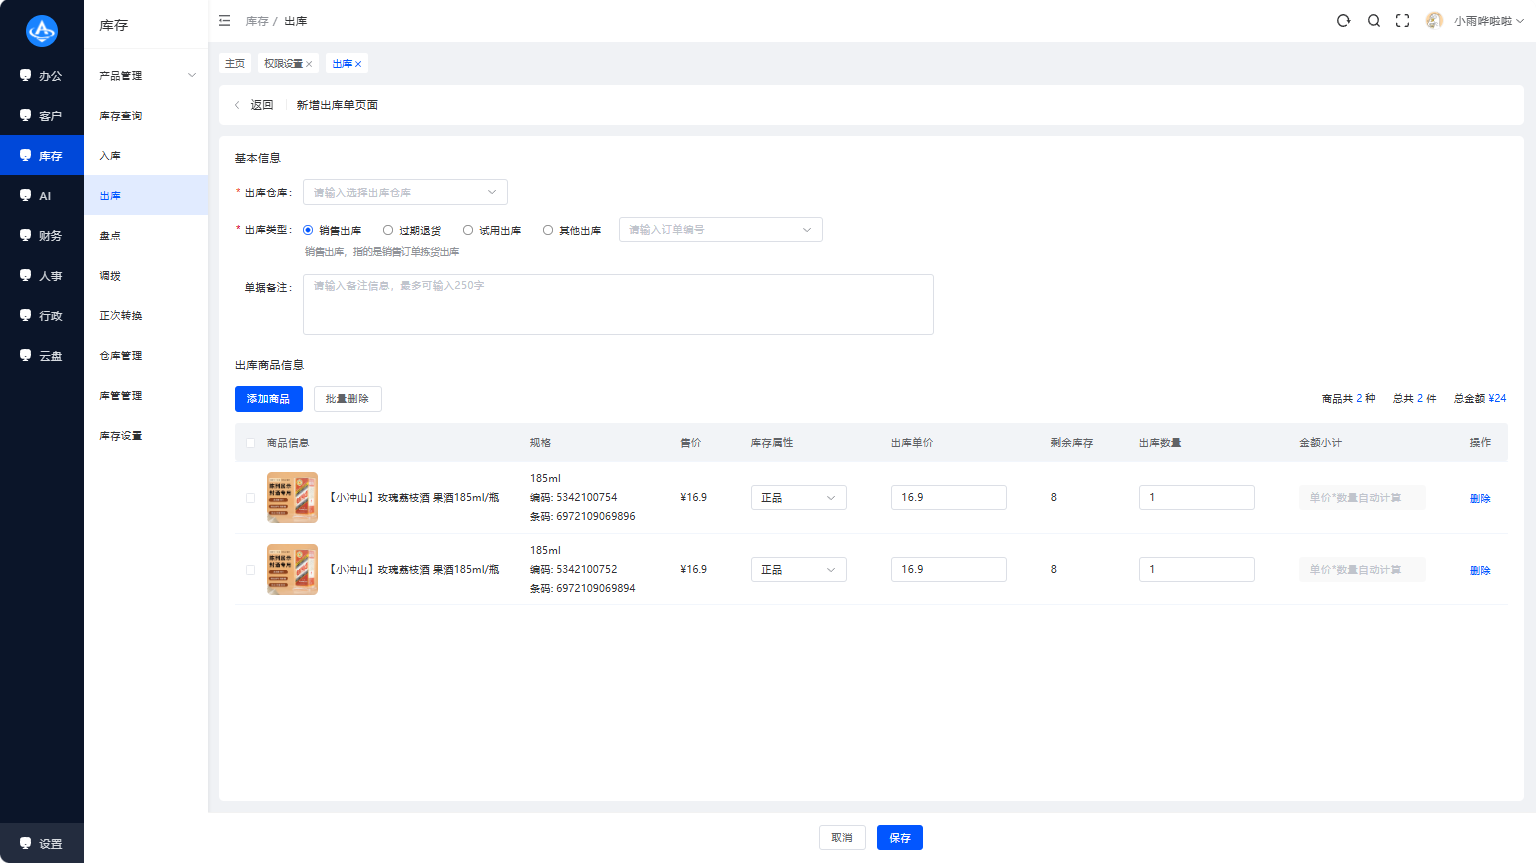Open the search magnifier icon
The image size is (1539, 863).
tap(1374, 21)
